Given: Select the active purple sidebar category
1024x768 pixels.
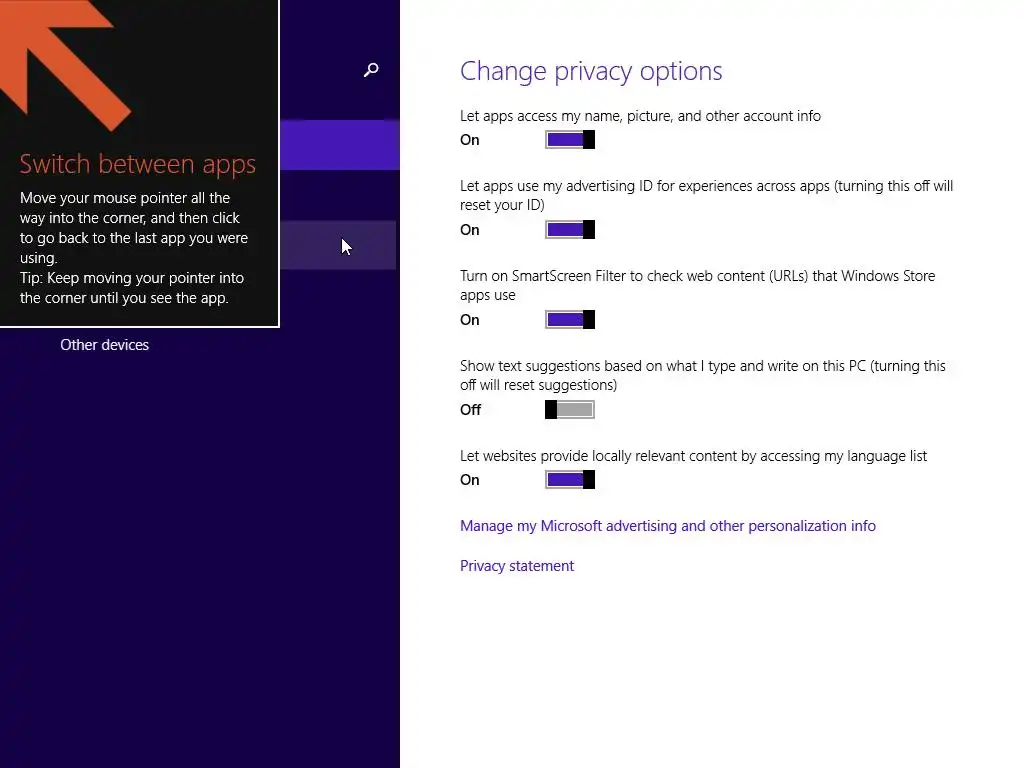Looking at the screenshot, I should point(340,145).
